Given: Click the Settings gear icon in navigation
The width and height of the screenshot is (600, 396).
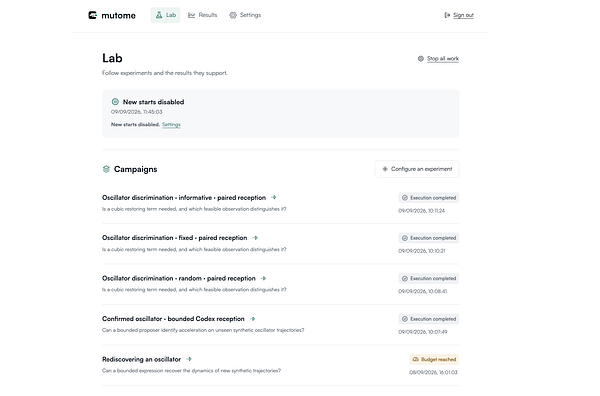Looking at the screenshot, I should pyautogui.click(x=233, y=15).
